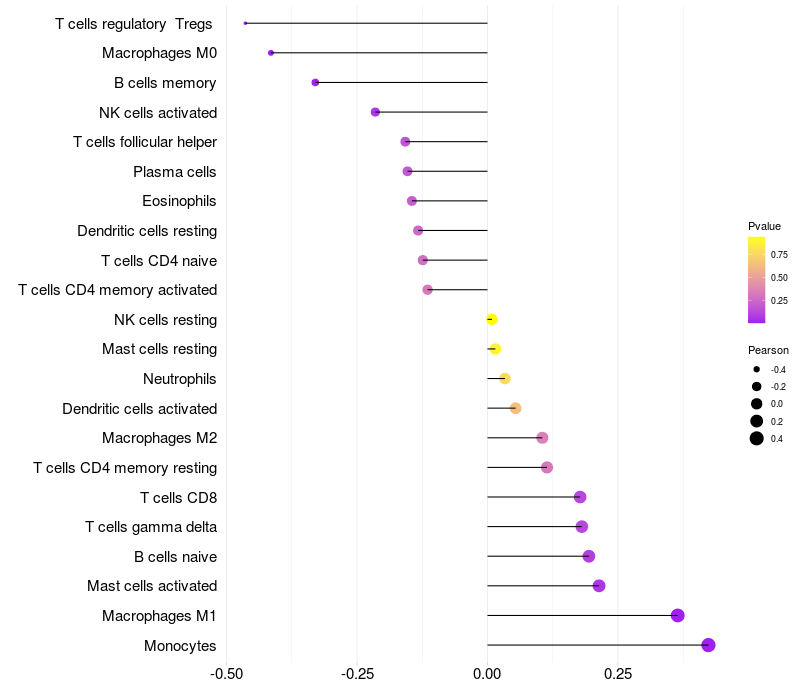800x700 pixels.
Task: Click the B cells memory axis label
Action: click(x=165, y=83)
